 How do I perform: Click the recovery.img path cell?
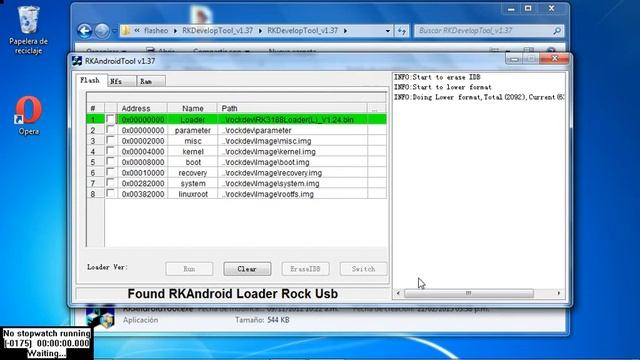coord(292,173)
